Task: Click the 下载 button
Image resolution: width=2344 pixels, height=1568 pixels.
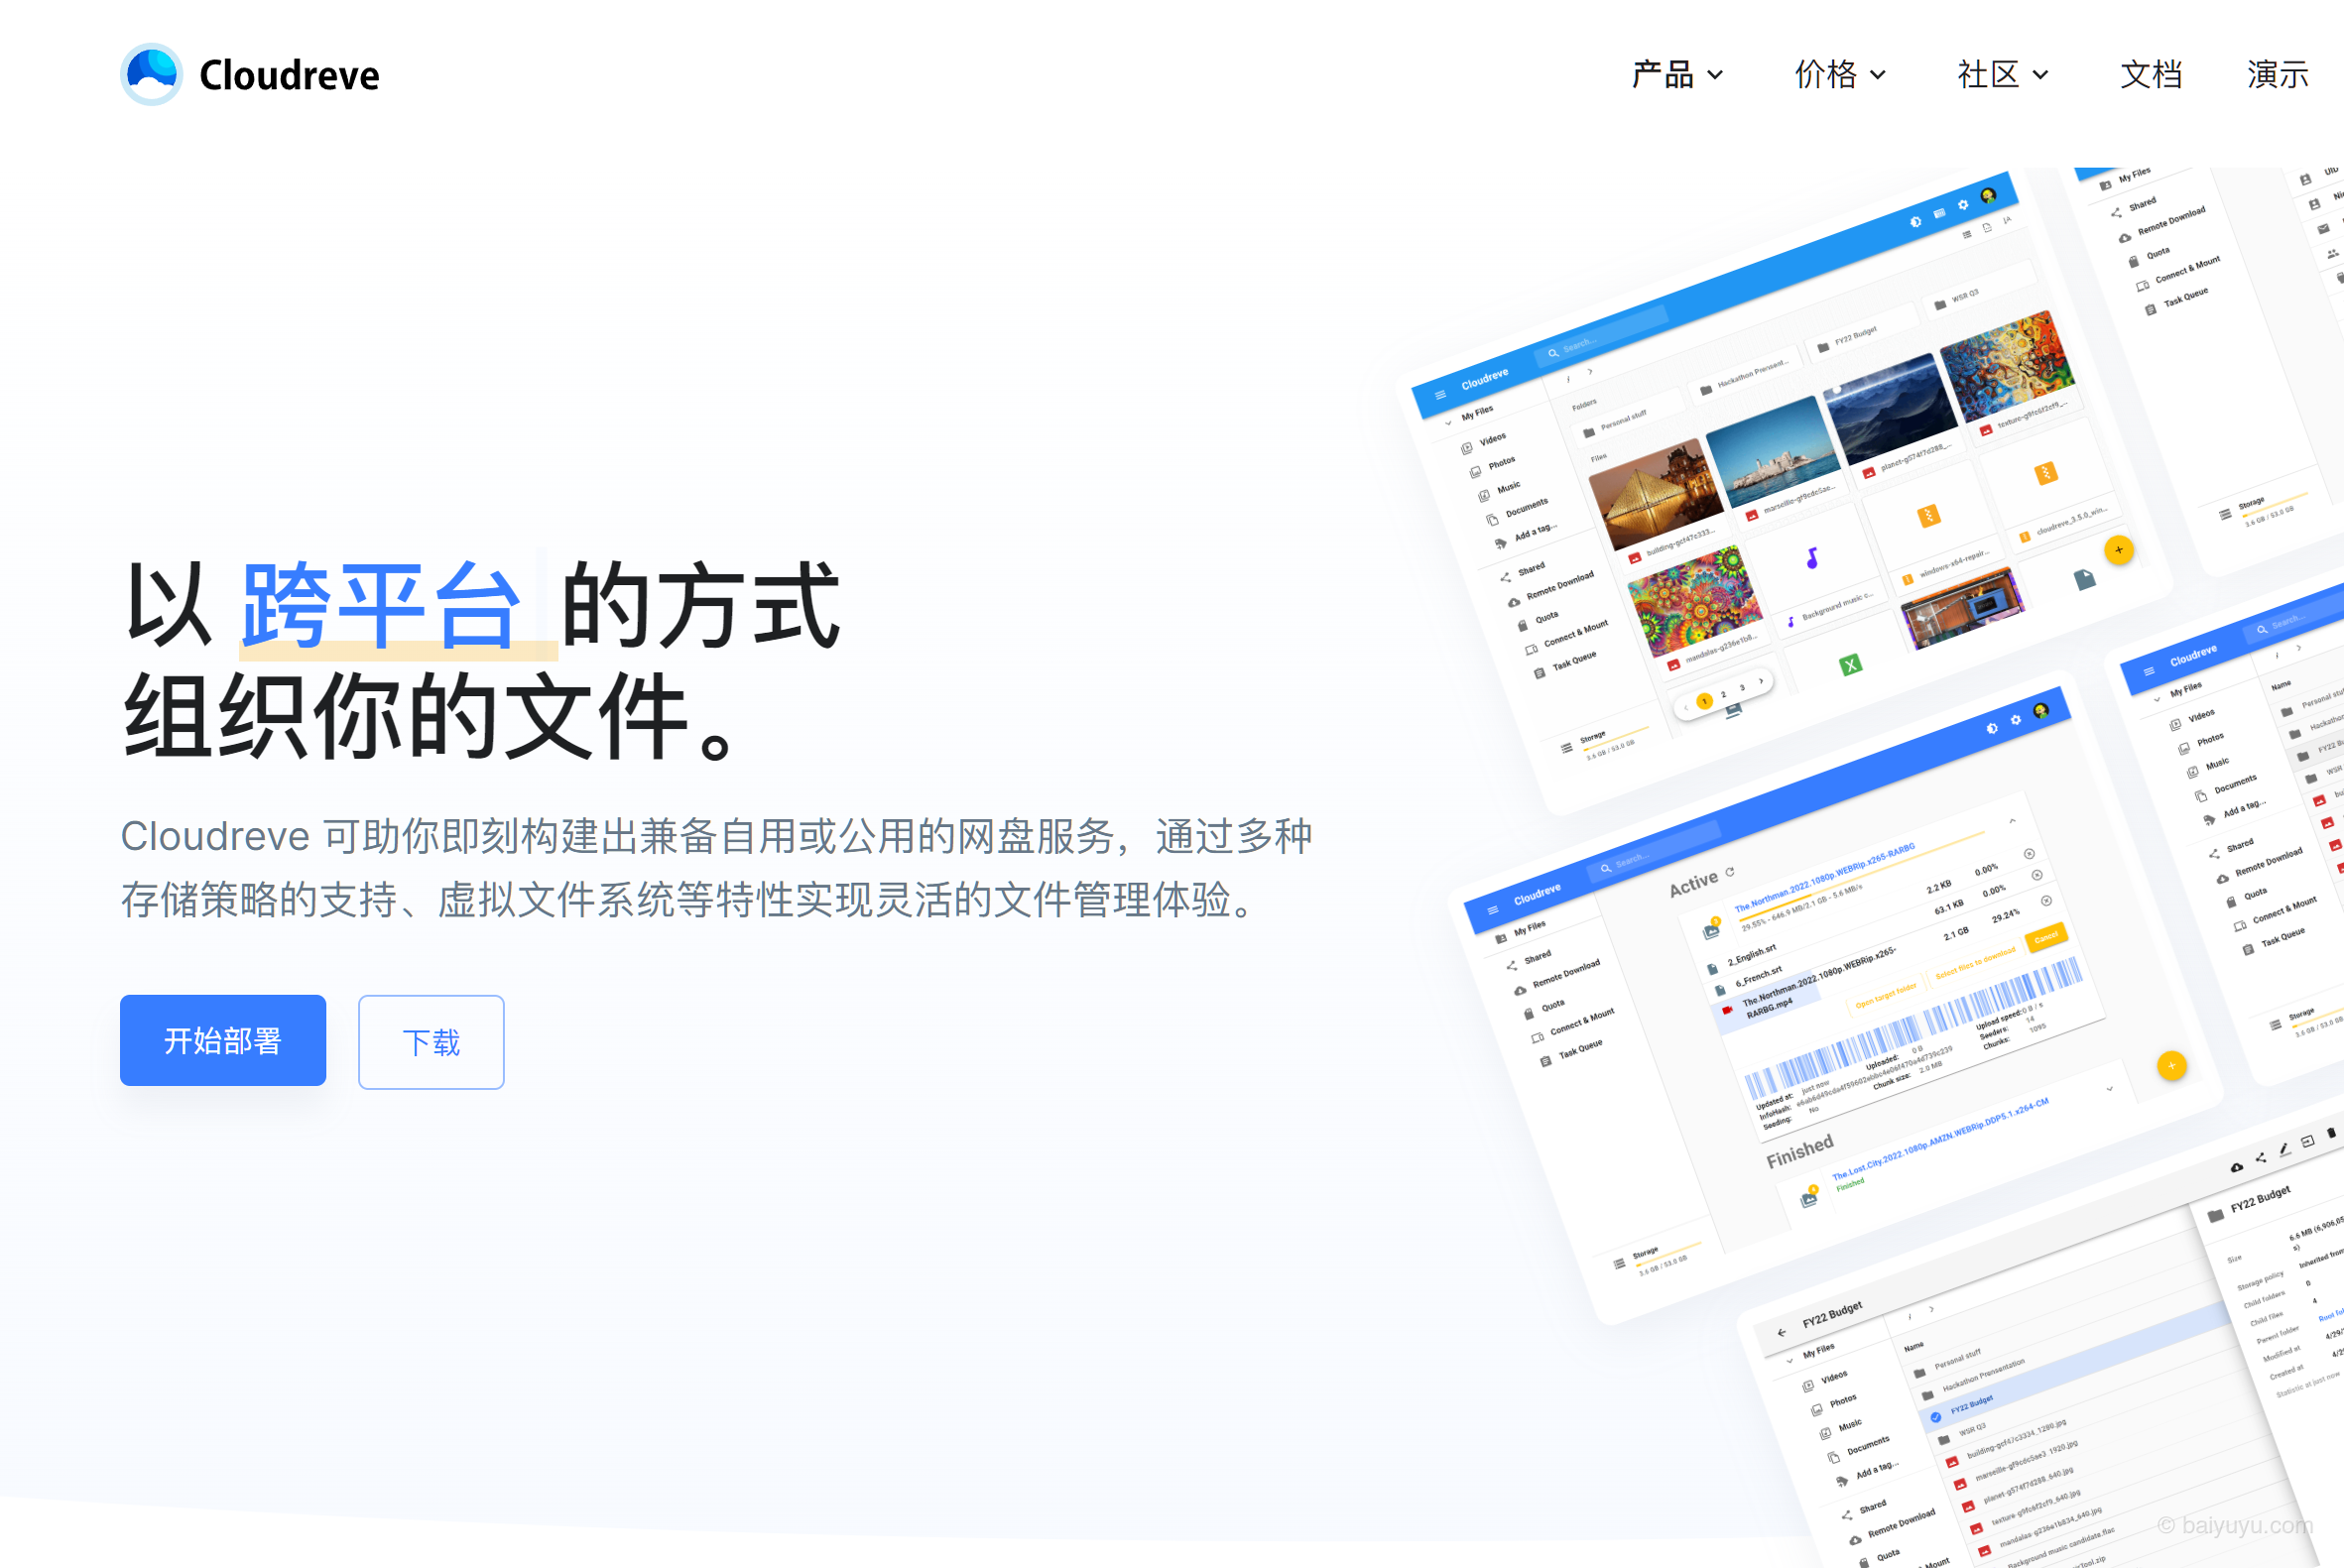Action: 431,1042
